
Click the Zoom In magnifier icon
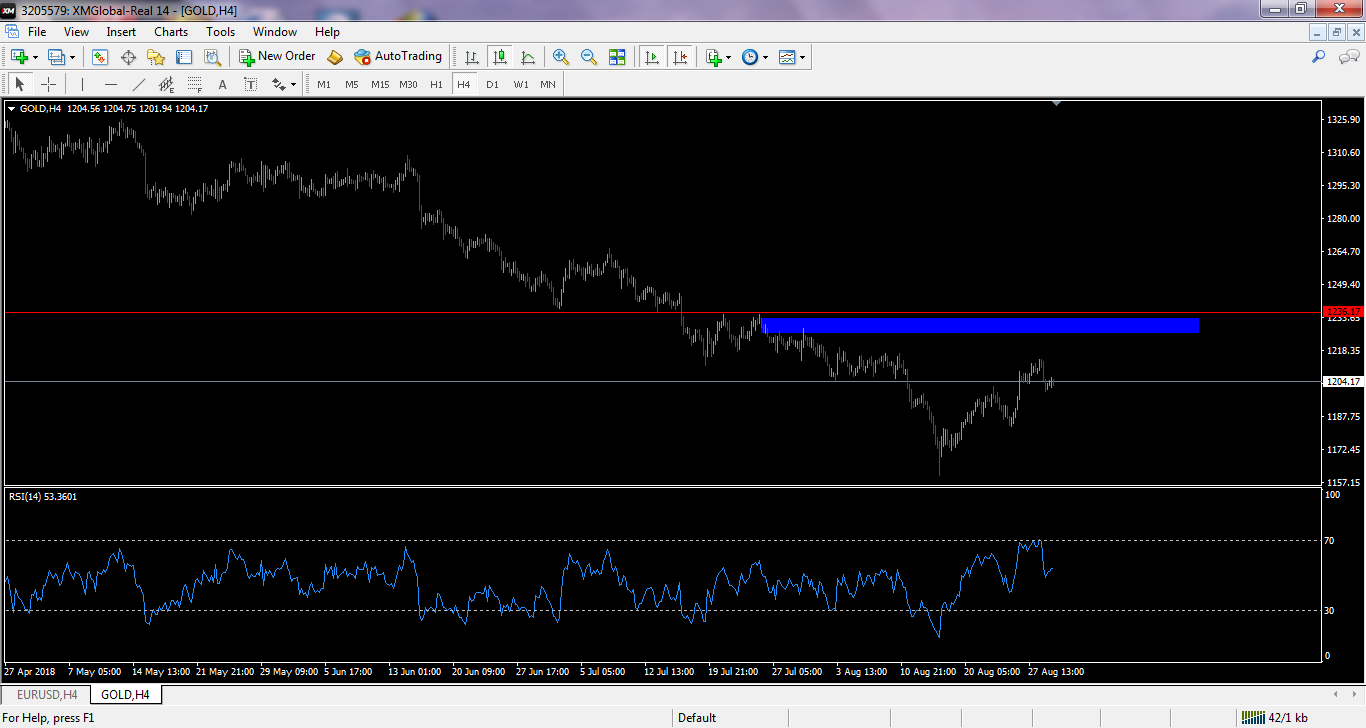click(x=561, y=57)
